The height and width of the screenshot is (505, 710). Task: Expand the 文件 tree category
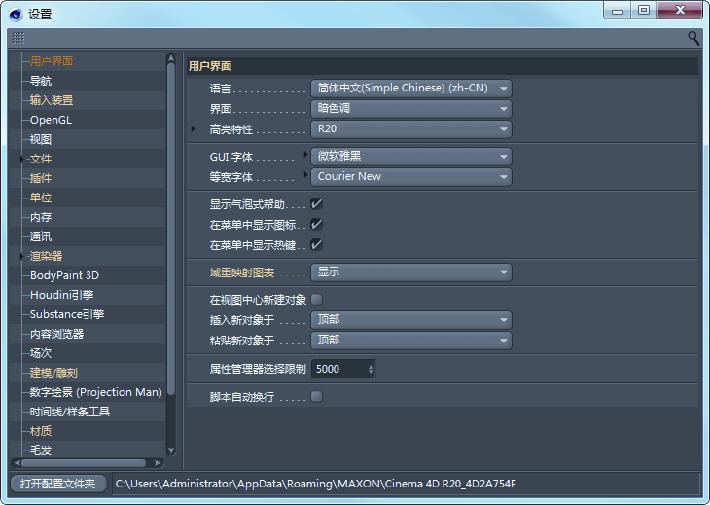point(22,159)
